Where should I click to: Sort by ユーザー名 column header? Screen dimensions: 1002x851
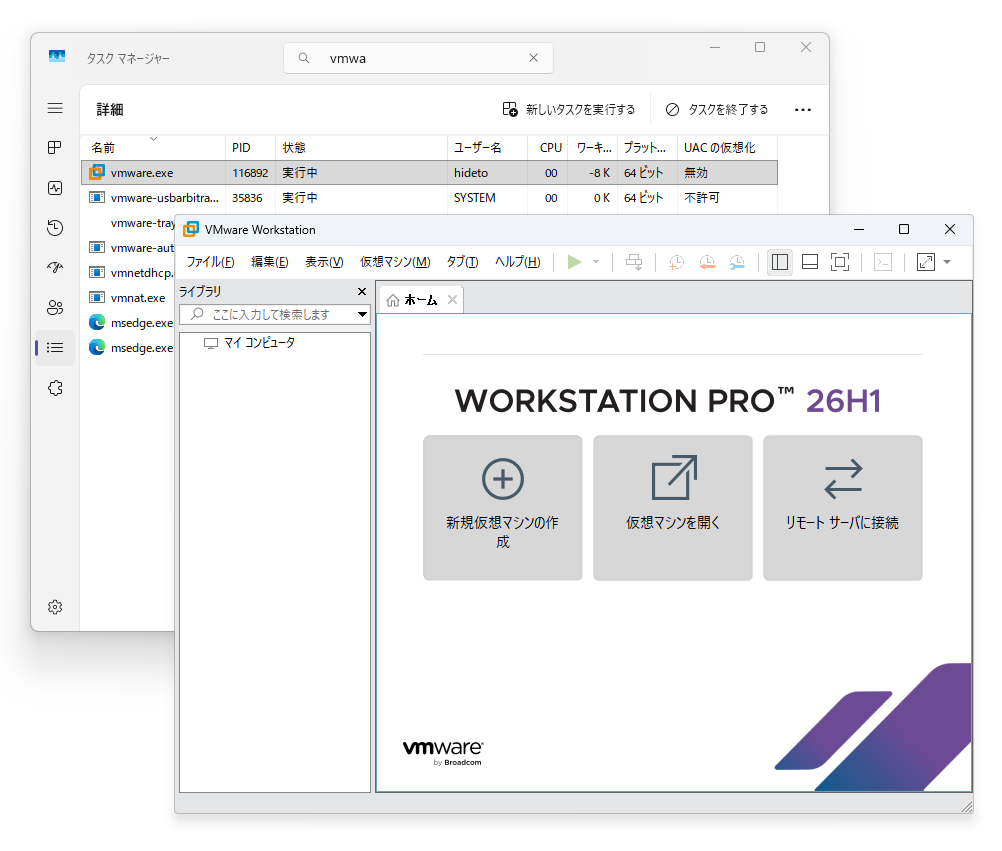pos(487,148)
